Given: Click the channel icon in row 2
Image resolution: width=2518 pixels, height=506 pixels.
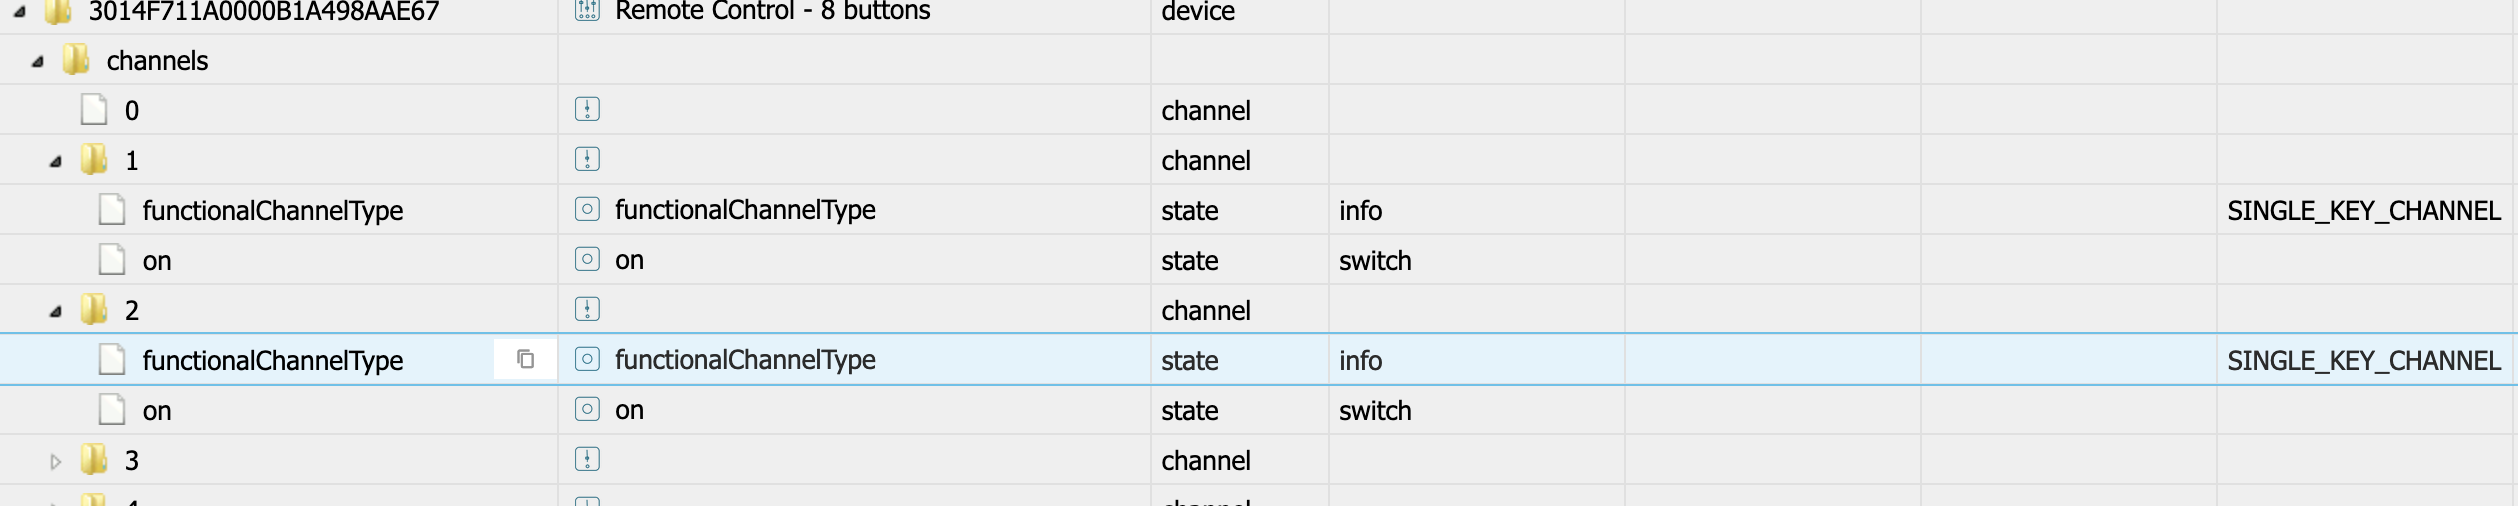Looking at the screenshot, I should coord(587,309).
